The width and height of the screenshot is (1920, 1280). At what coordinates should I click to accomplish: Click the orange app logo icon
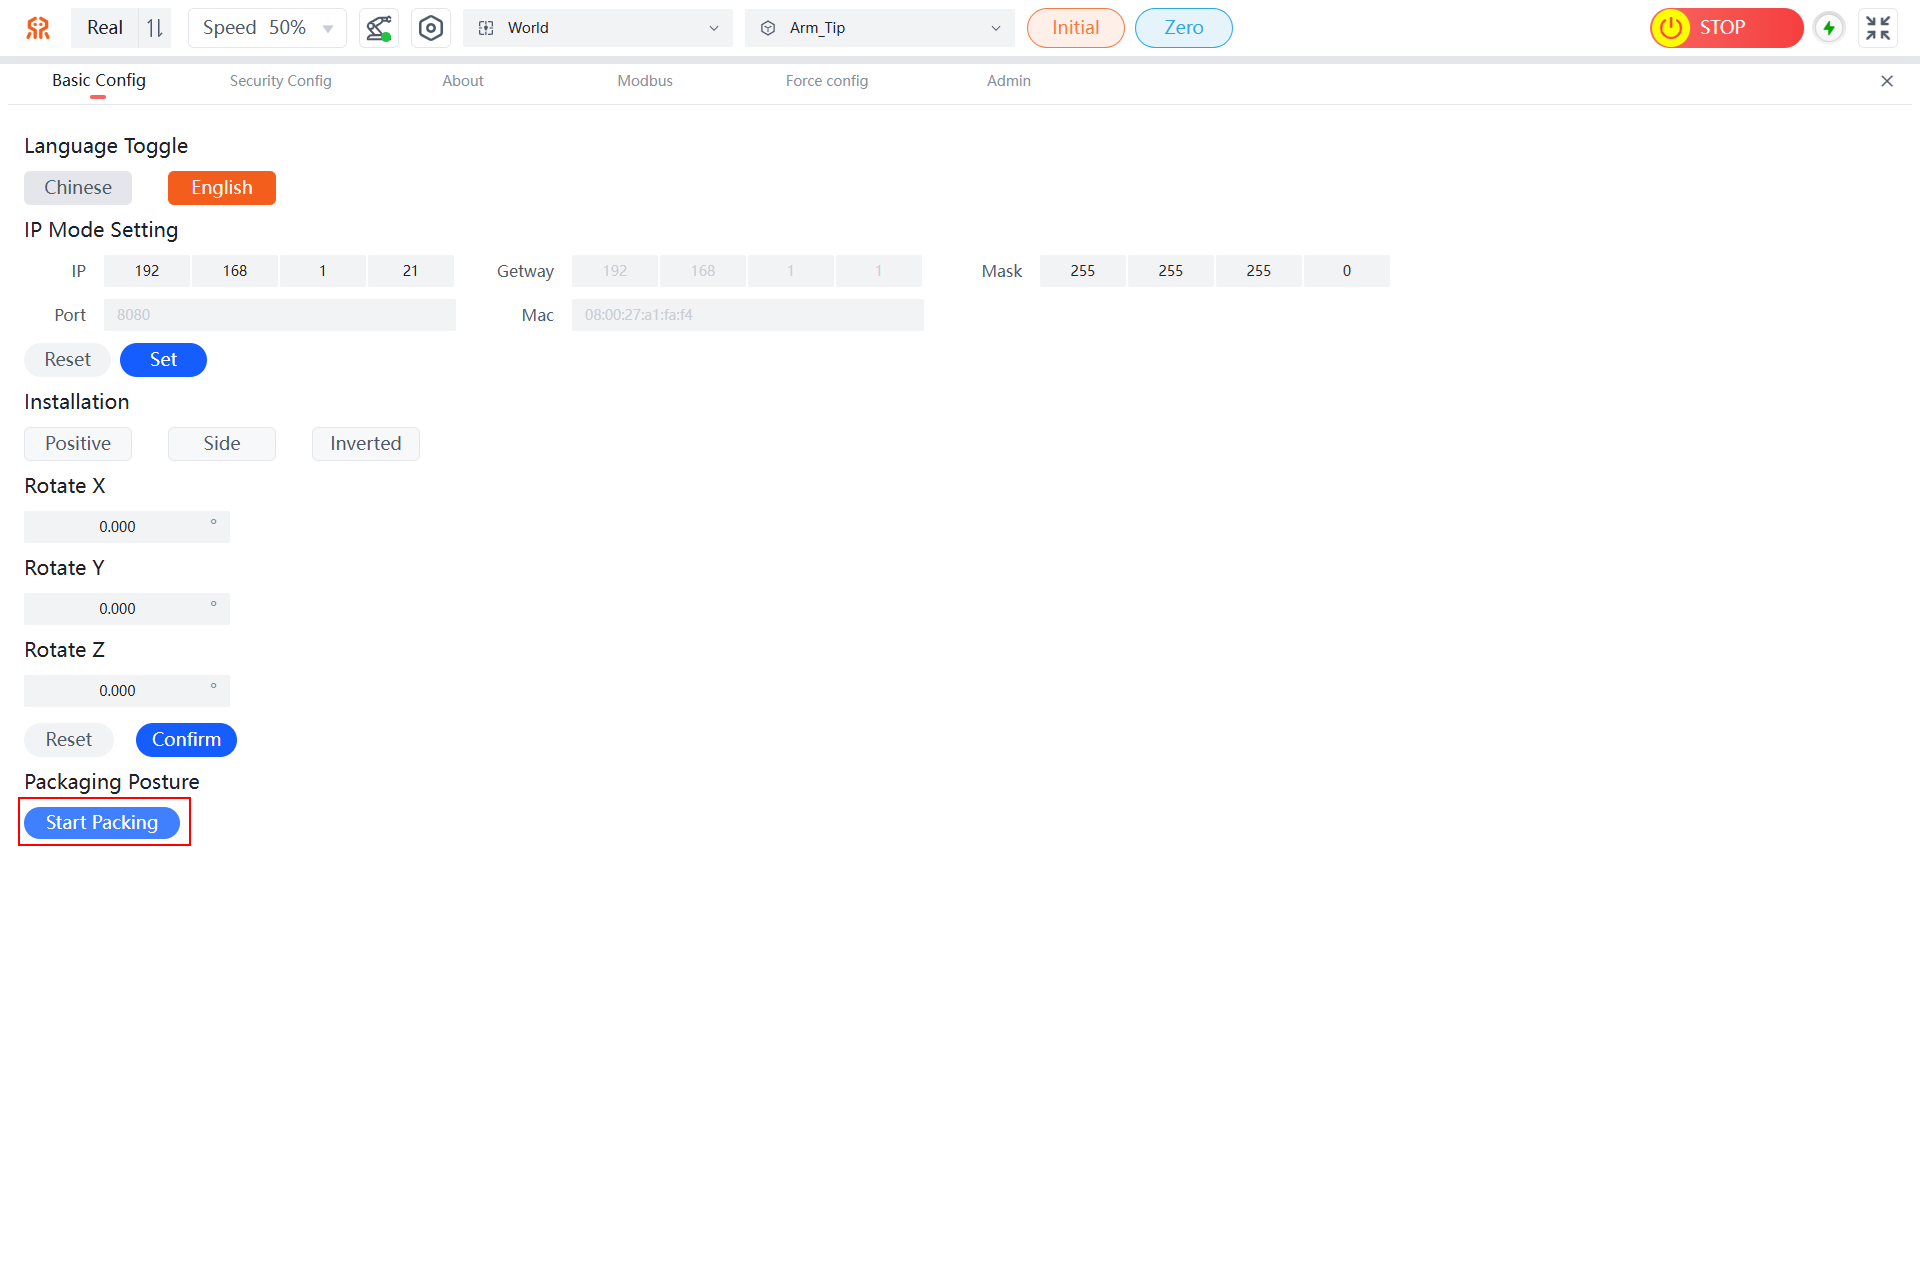(38, 28)
